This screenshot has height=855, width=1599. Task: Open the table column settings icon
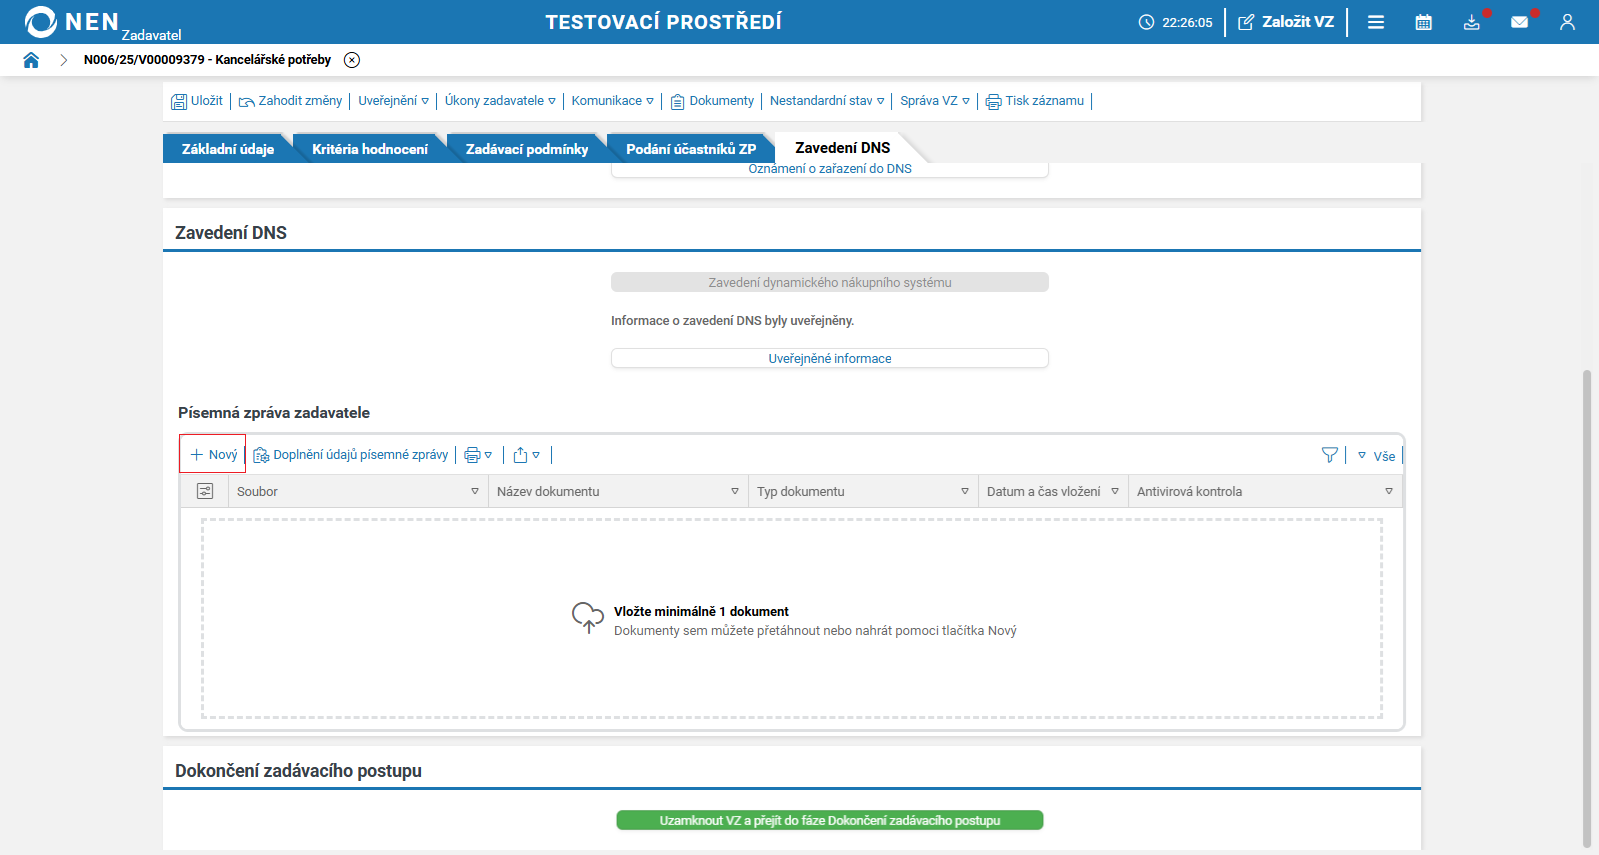coord(205,491)
